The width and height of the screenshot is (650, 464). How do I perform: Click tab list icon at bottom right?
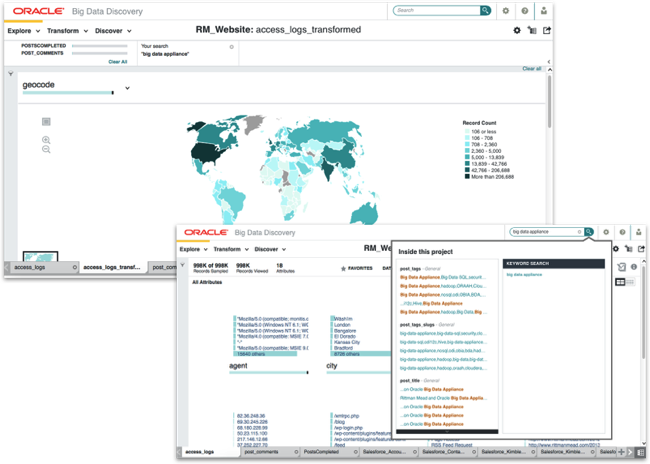[641, 452]
